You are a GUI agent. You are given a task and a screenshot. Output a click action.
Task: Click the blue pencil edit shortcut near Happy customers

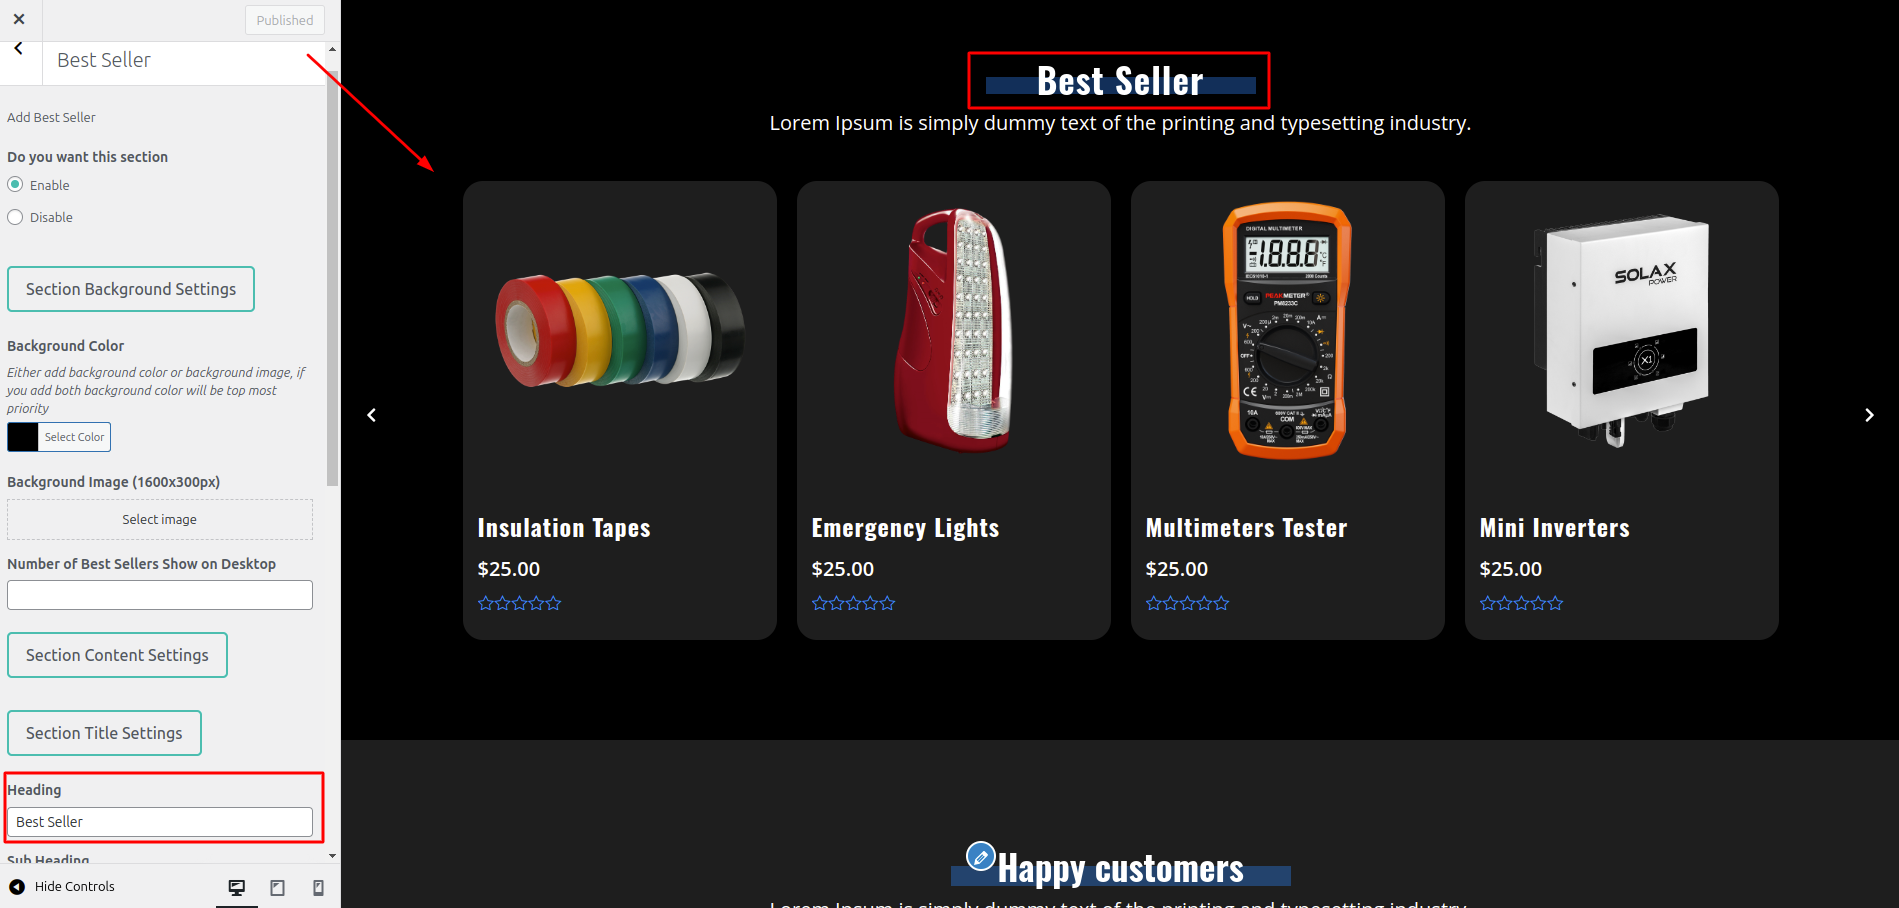(x=981, y=857)
